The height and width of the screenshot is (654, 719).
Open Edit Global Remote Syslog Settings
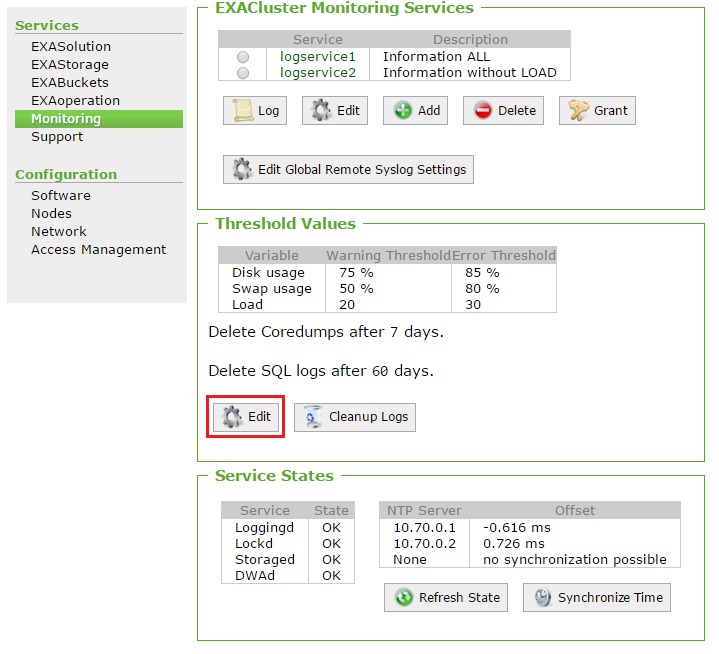pyautogui.click(x=348, y=169)
